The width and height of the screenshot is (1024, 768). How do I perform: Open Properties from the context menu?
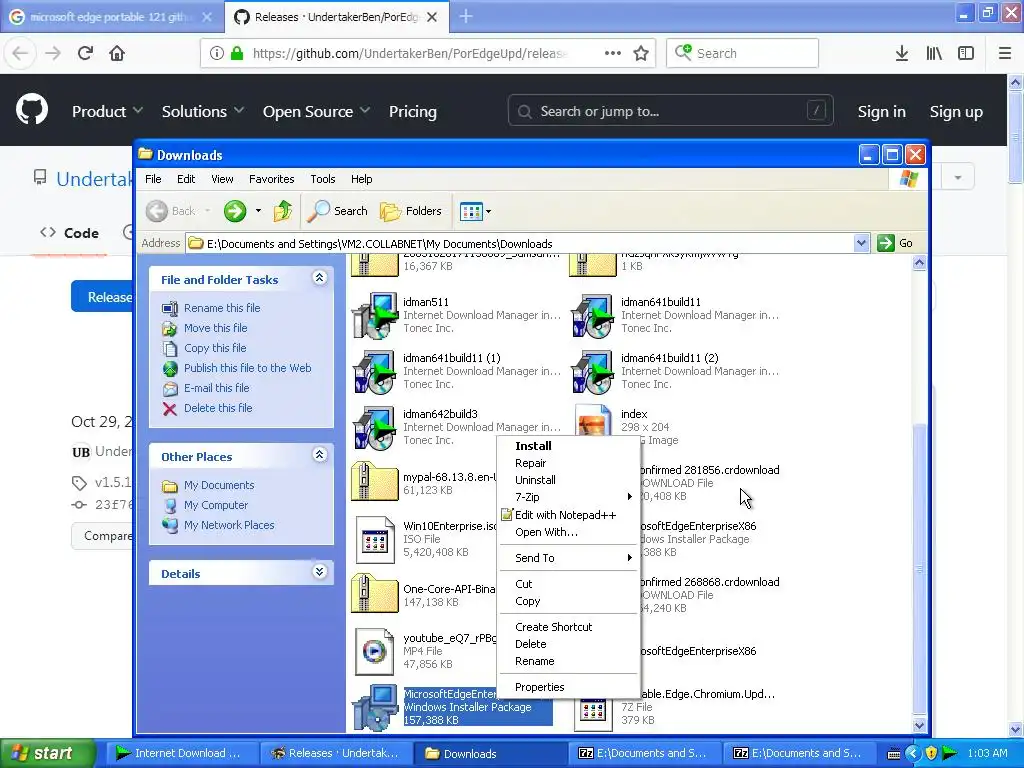(x=567, y=687)
